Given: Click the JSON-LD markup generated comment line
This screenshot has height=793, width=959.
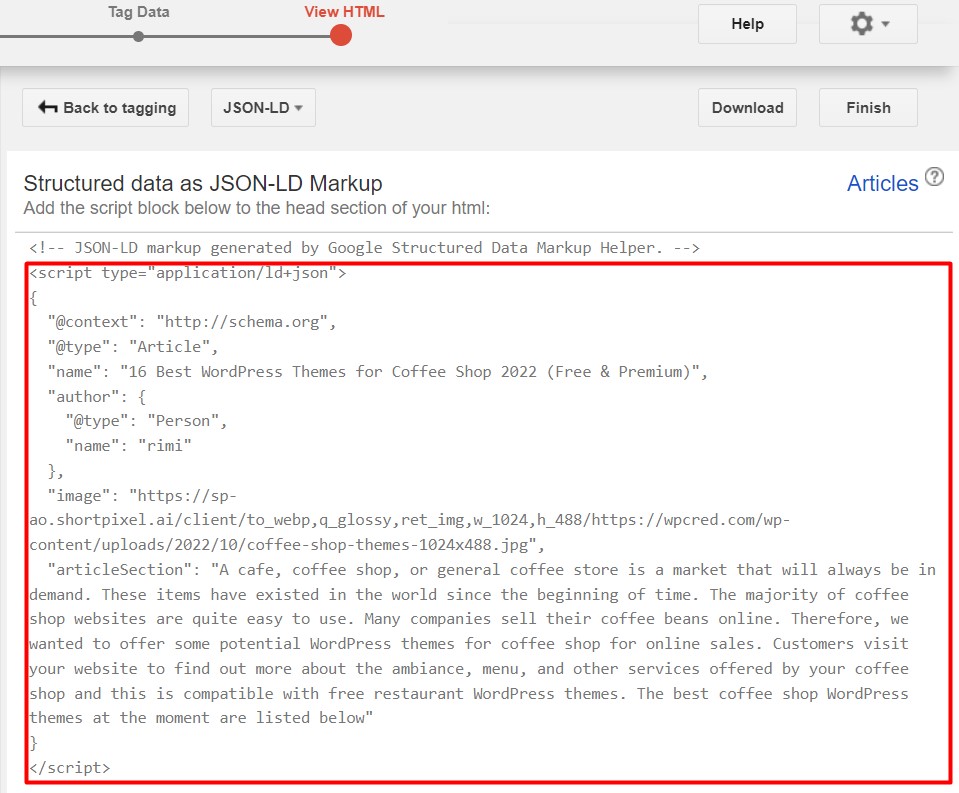Looking at the screenshot, I should click(365, 248).
